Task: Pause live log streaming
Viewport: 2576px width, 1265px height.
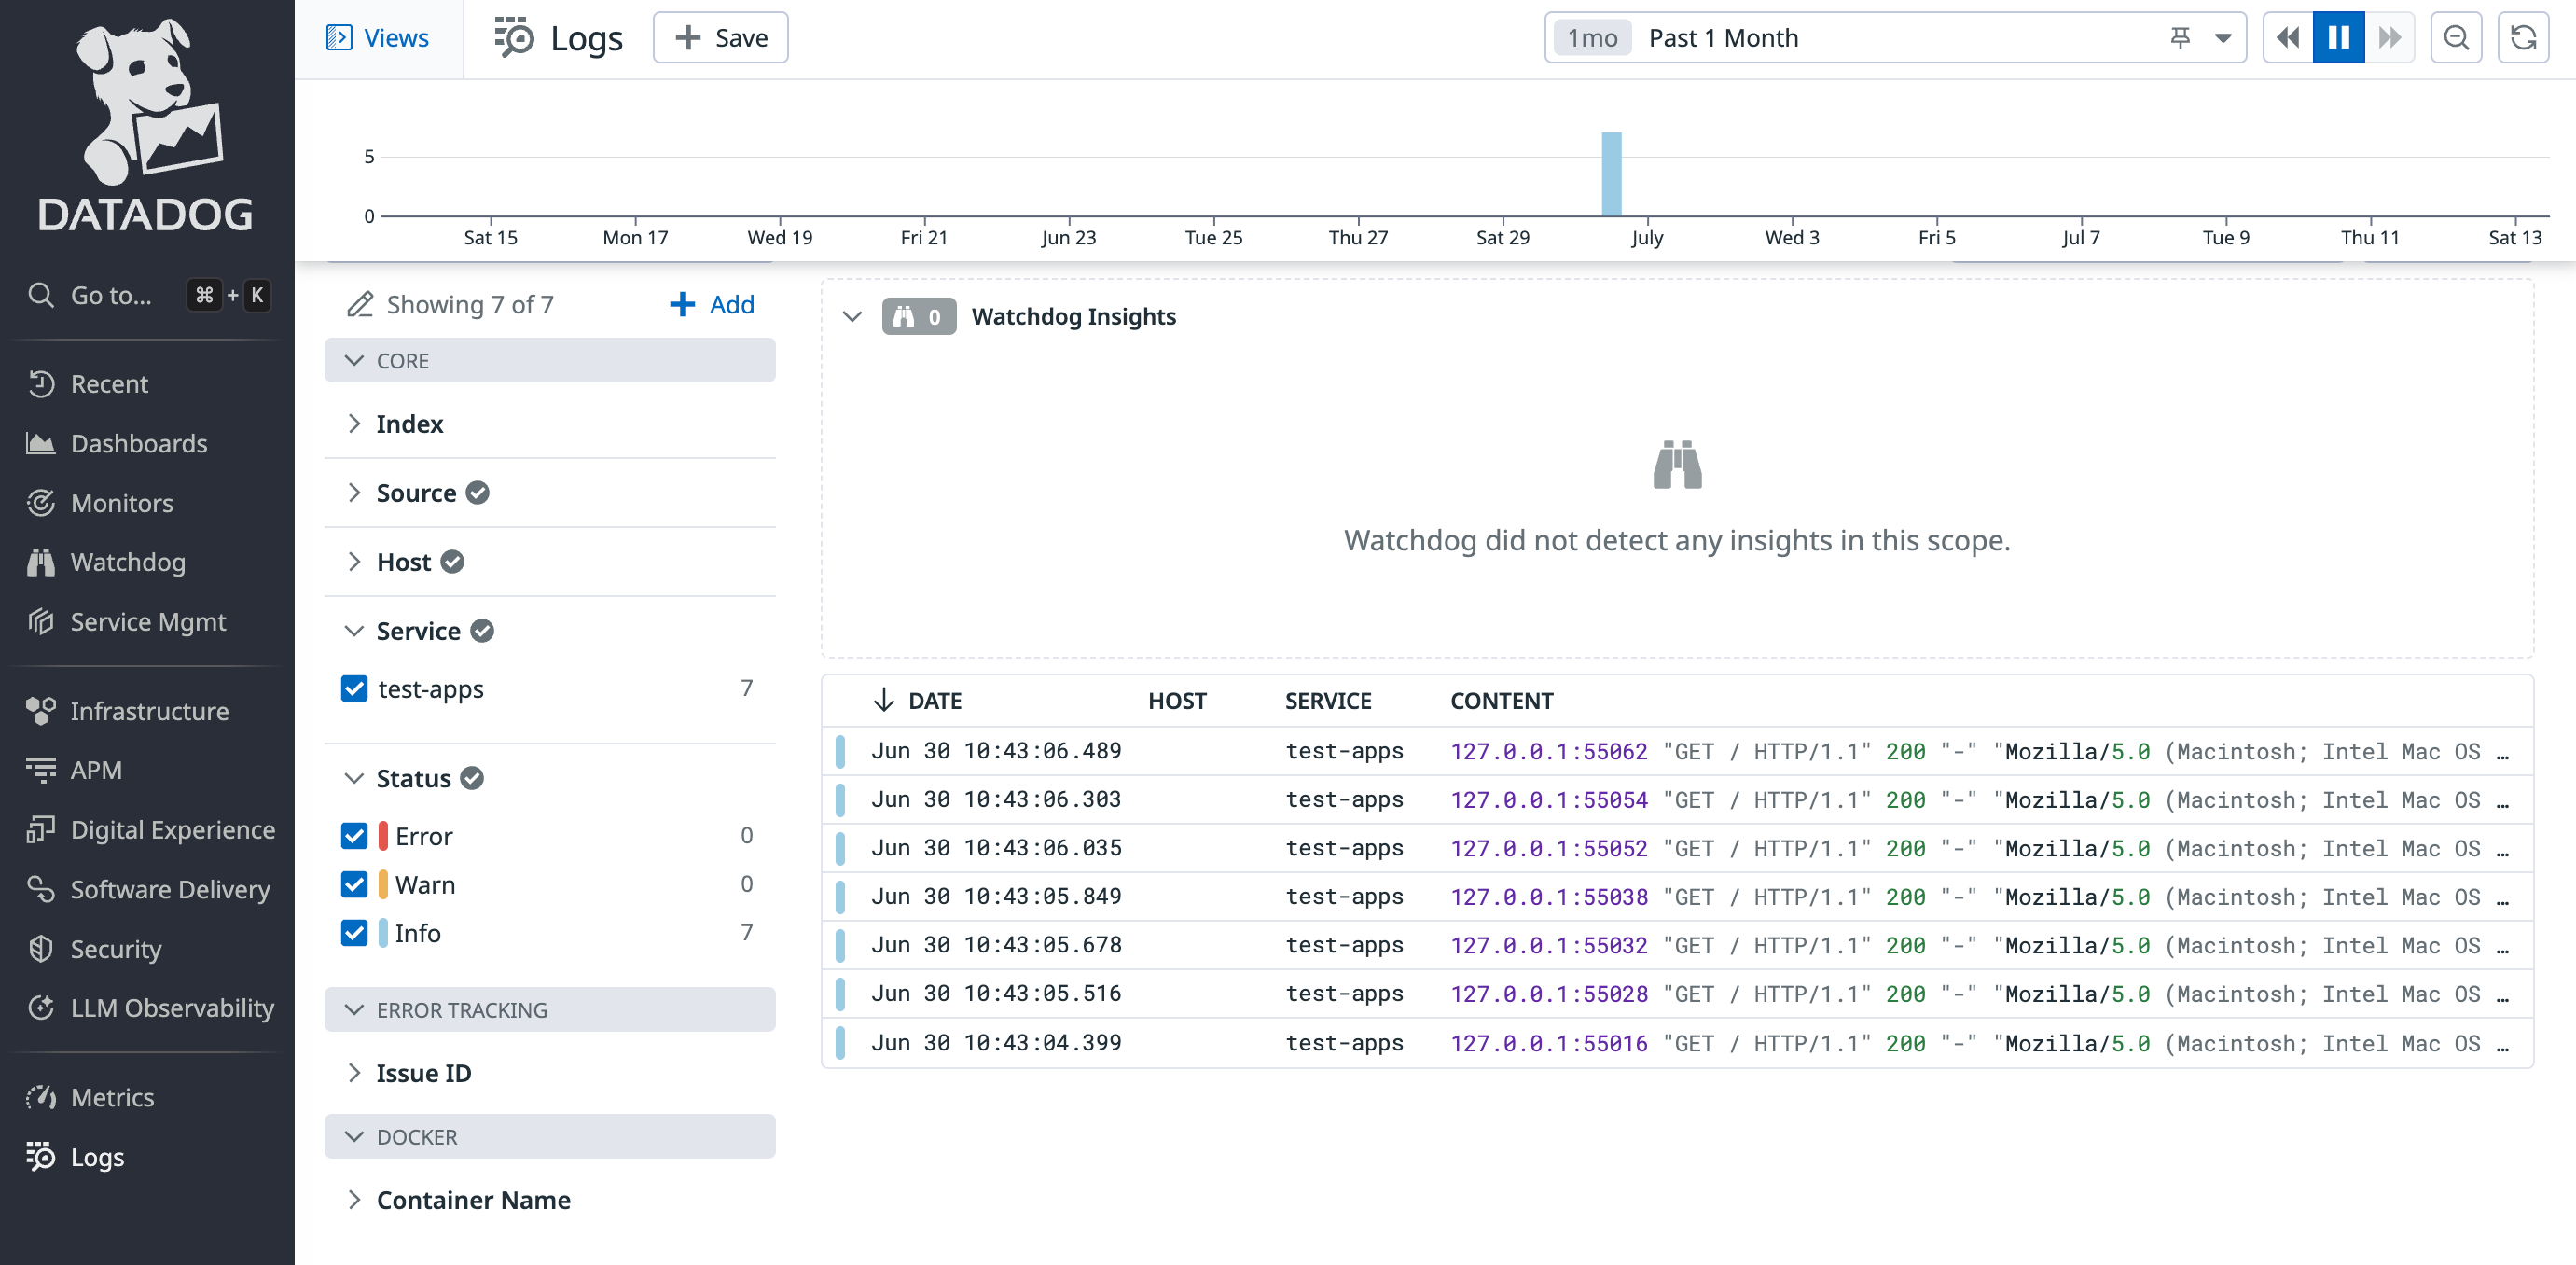Action: click(x=2338, y=38)
